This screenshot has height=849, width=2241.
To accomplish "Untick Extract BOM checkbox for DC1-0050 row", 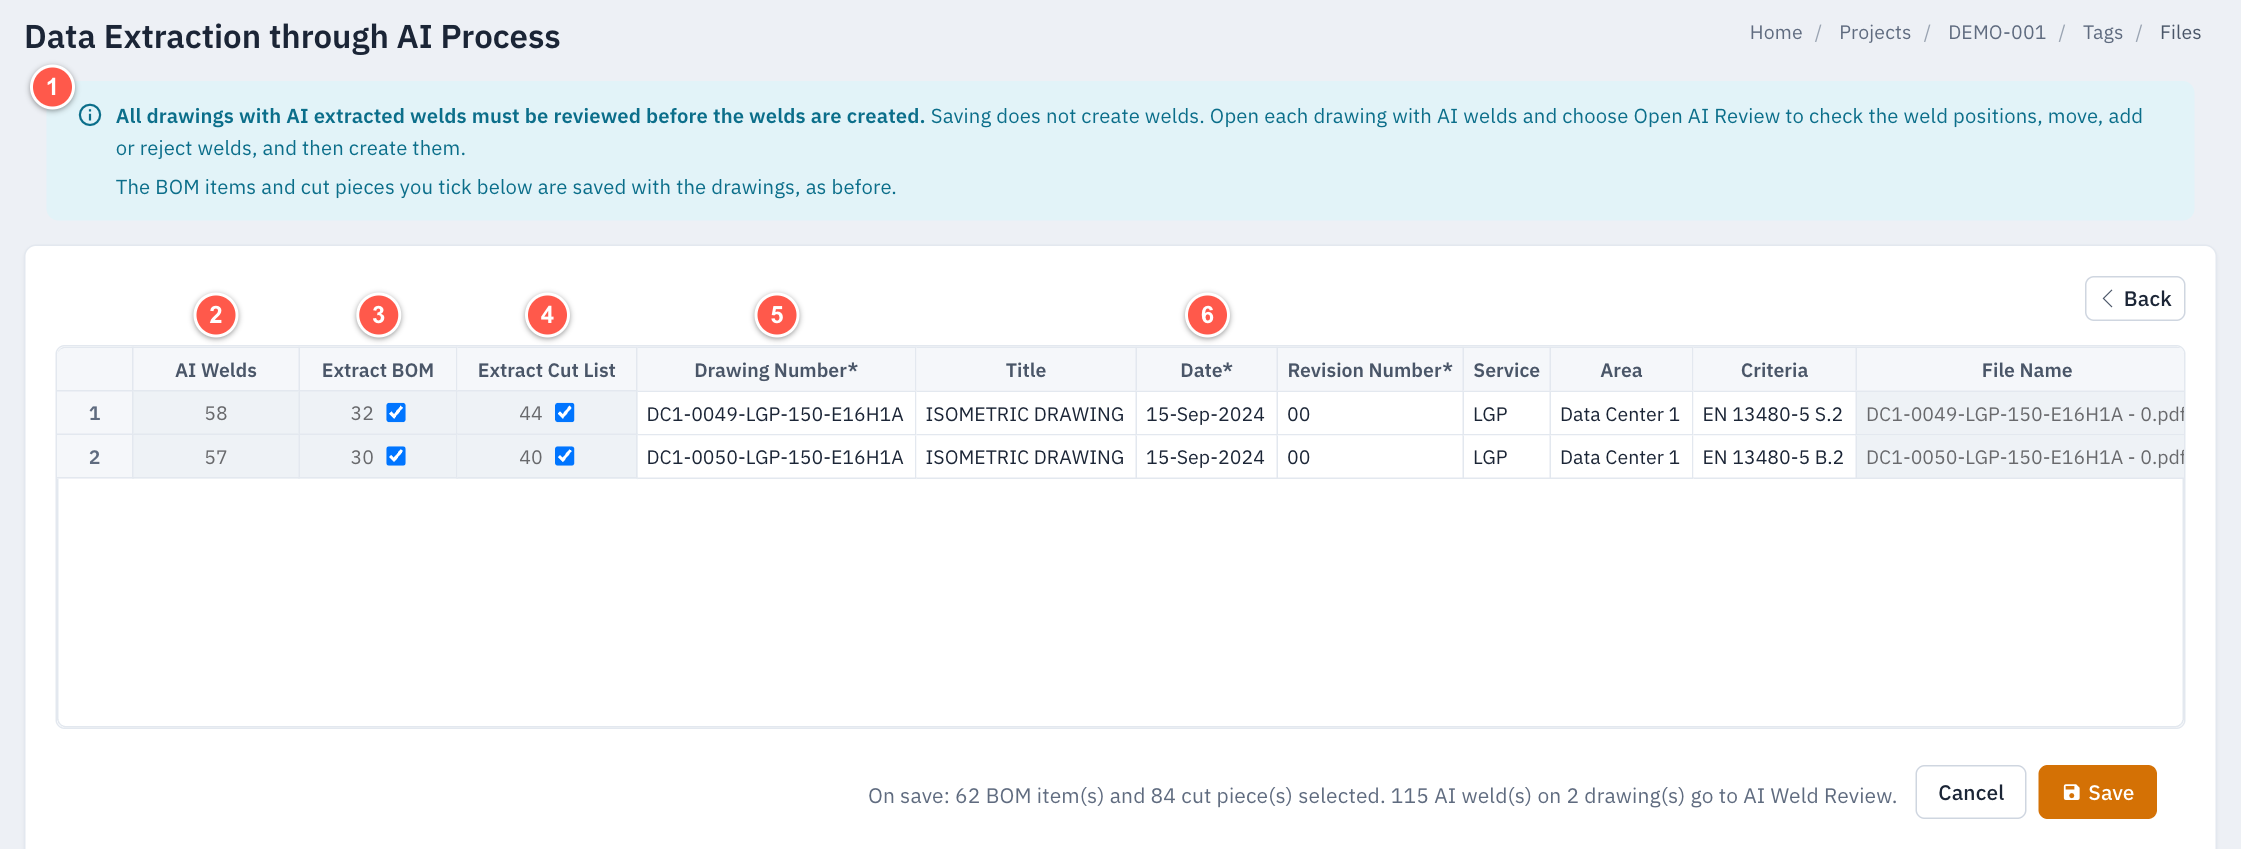I will (x=396, y=456).
